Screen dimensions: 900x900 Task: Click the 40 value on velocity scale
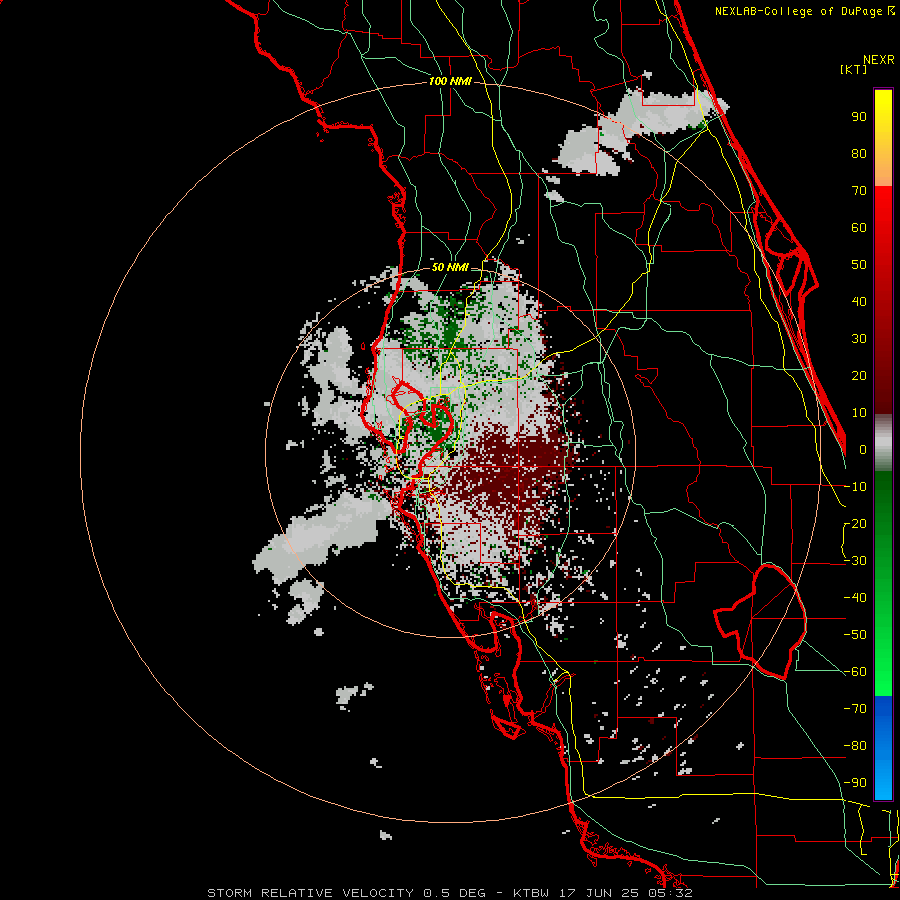point(859,302)
